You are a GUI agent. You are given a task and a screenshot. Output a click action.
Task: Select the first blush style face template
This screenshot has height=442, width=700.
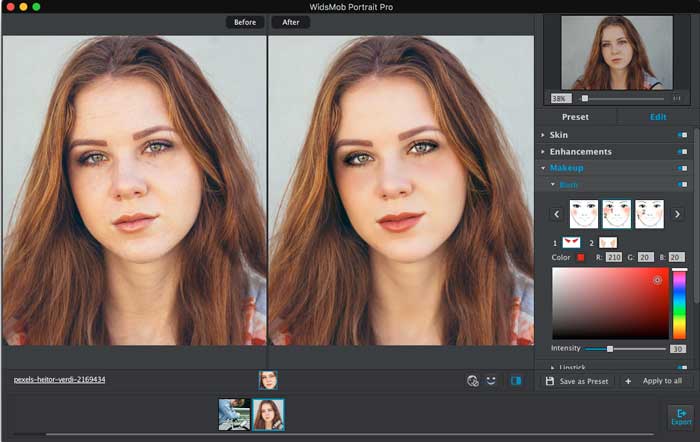(x=584, y=214)
